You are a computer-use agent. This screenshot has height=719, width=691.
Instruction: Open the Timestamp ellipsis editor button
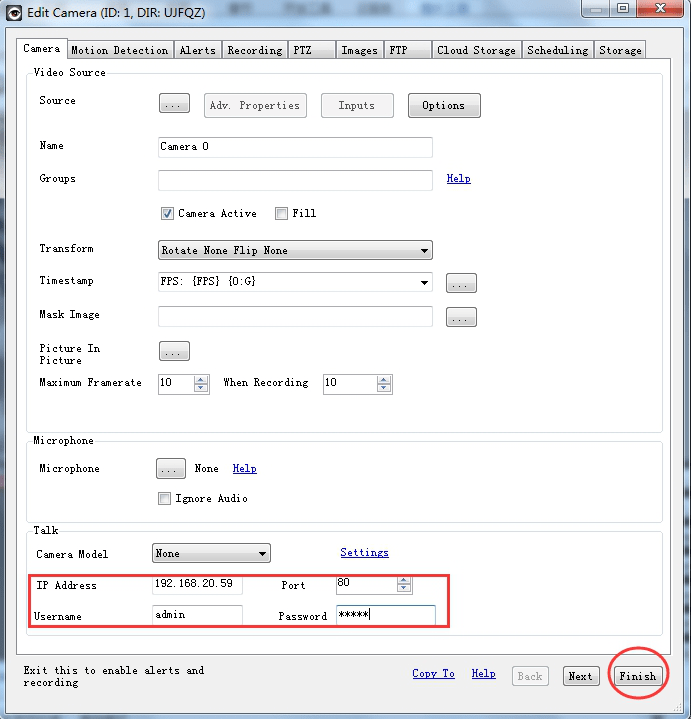pyautogui.click(x=461, y=284)
